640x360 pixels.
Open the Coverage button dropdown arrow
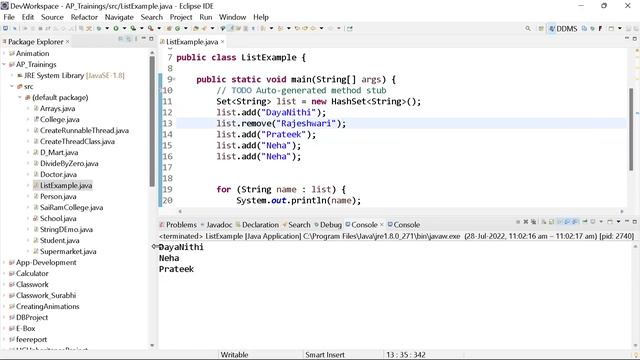coord(142,29)
